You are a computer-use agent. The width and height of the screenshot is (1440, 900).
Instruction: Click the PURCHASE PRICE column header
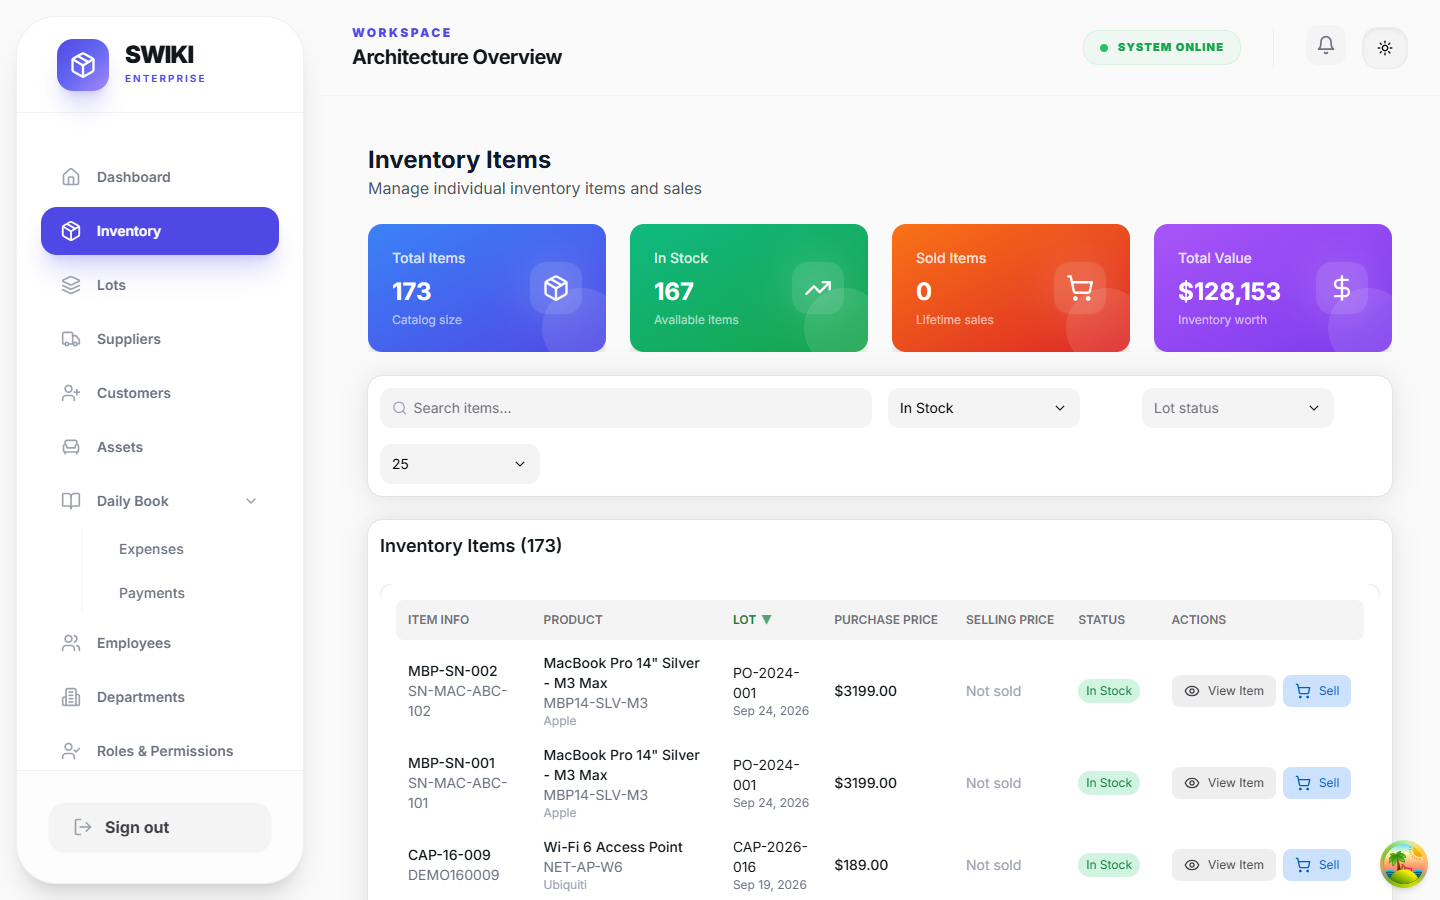pyautogui.click(x=886, y=620)
